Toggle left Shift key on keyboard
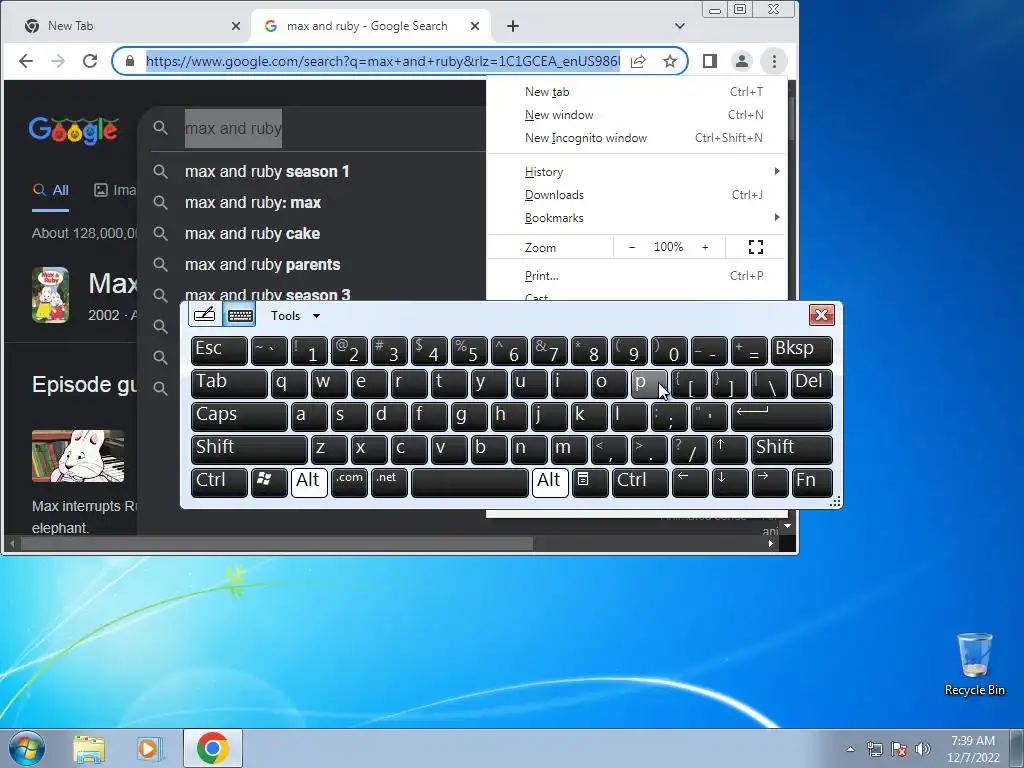Image resolution: width=1024 pixels, height=768 pixels. 249,449
